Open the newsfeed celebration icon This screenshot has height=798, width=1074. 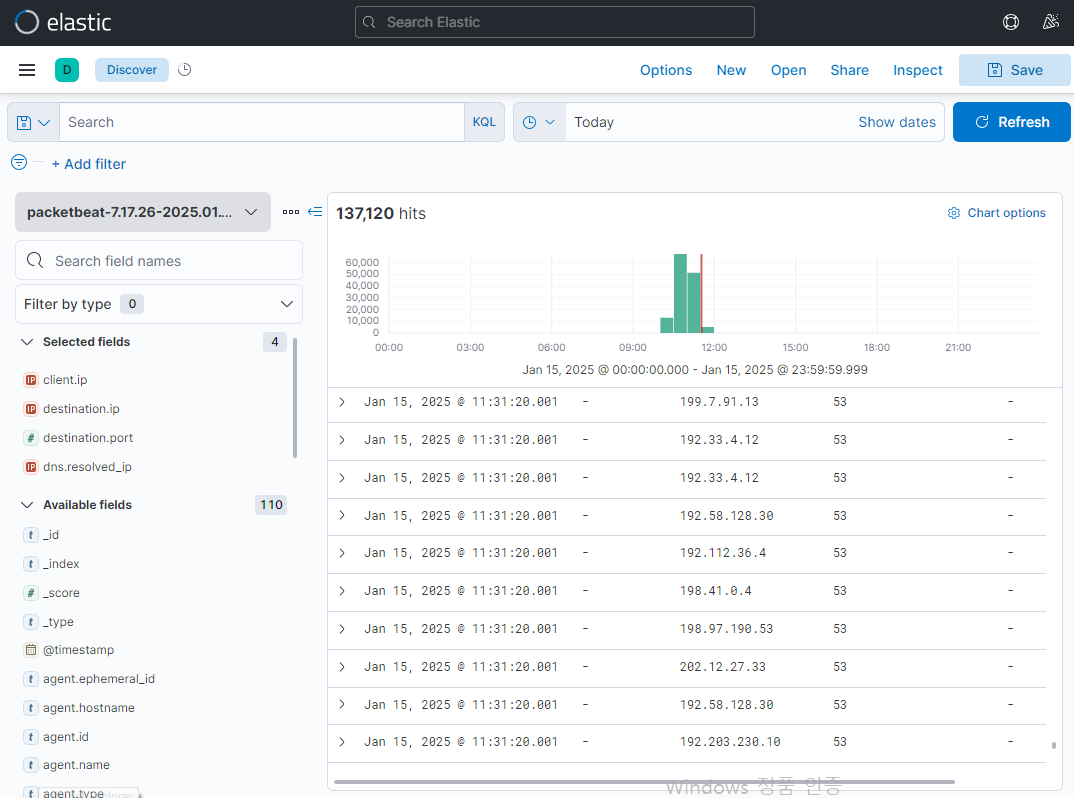(1050, 22)
